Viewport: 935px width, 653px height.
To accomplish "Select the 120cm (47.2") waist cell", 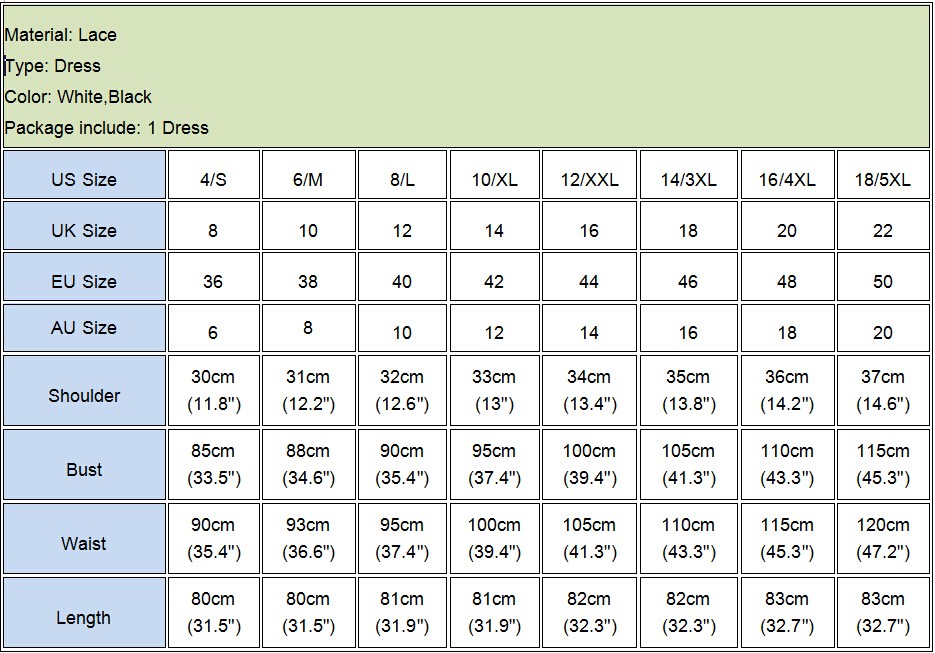I will click(882, 539).
